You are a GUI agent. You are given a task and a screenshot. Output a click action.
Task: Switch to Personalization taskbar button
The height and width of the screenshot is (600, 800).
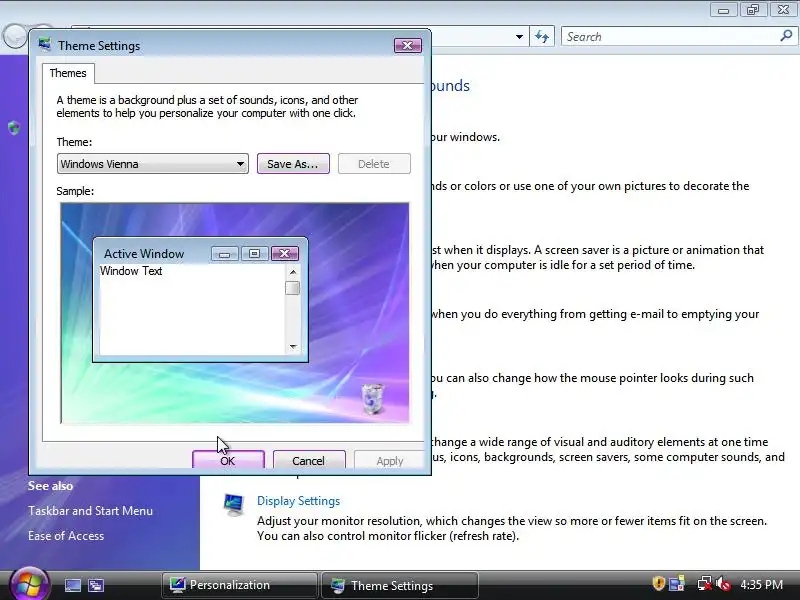coord(239,585)
